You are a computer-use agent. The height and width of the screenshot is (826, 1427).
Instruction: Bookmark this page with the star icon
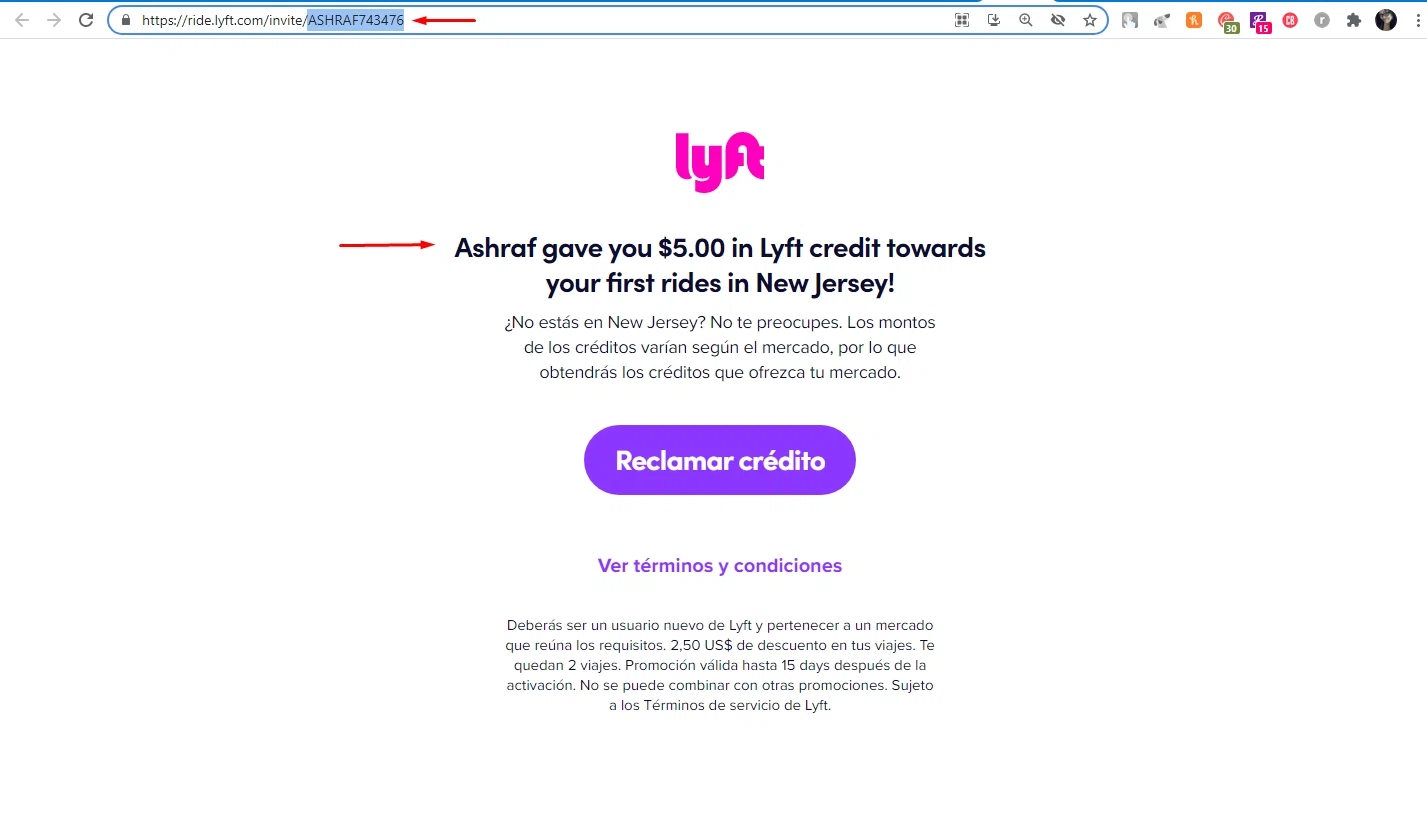click(x=1090, y=20)
